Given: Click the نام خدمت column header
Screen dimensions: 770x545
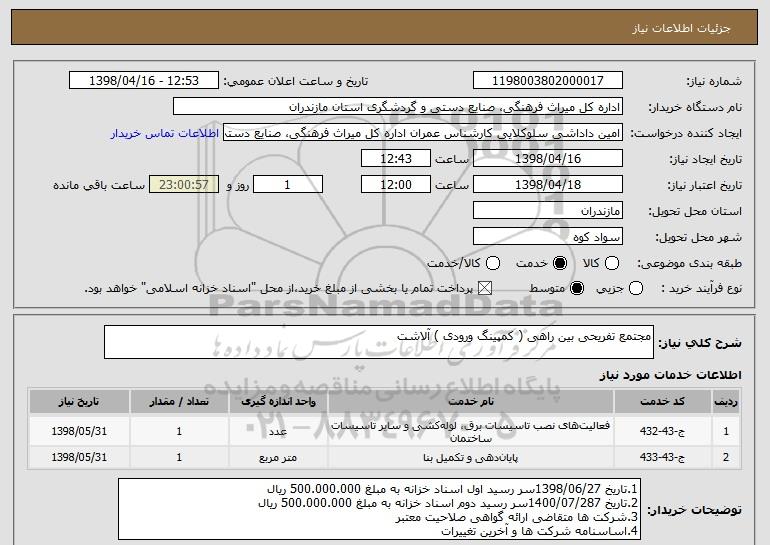Looking at the screenshot, I should pyautogui.click(x=470, y=402).
